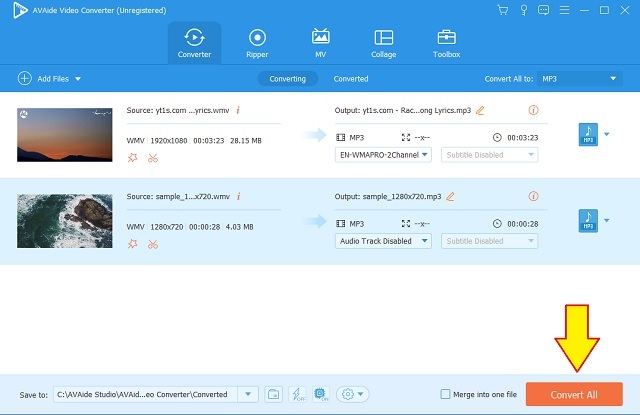Expand format arrow beside sample MP3 icon

point(607,220)
